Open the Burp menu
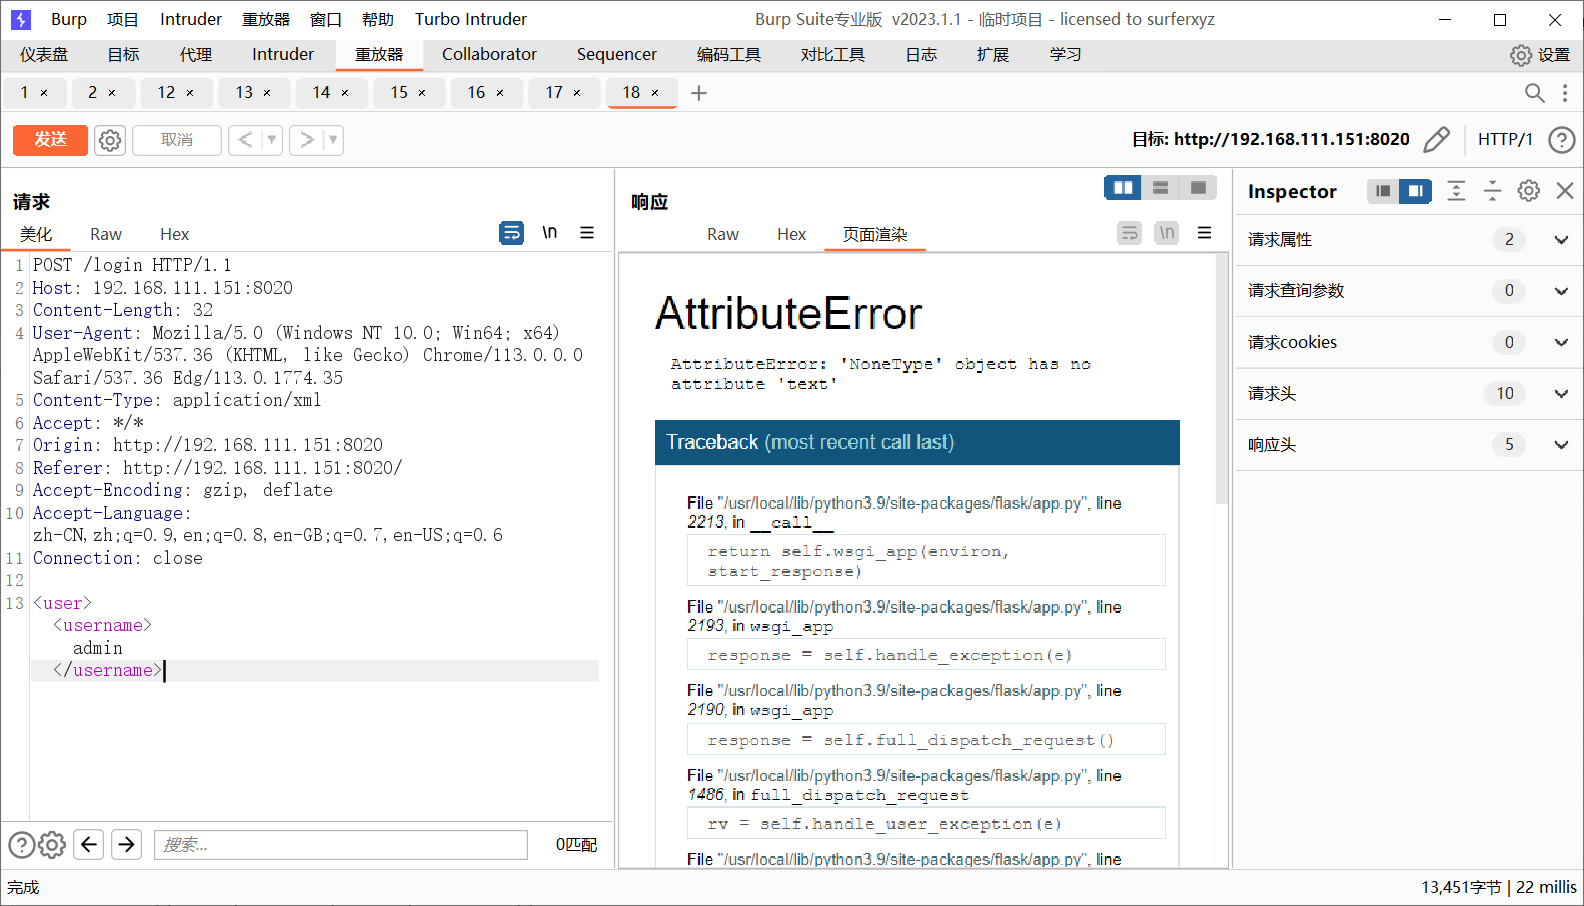Viewport: 1584px width, 906px height. 69,19
